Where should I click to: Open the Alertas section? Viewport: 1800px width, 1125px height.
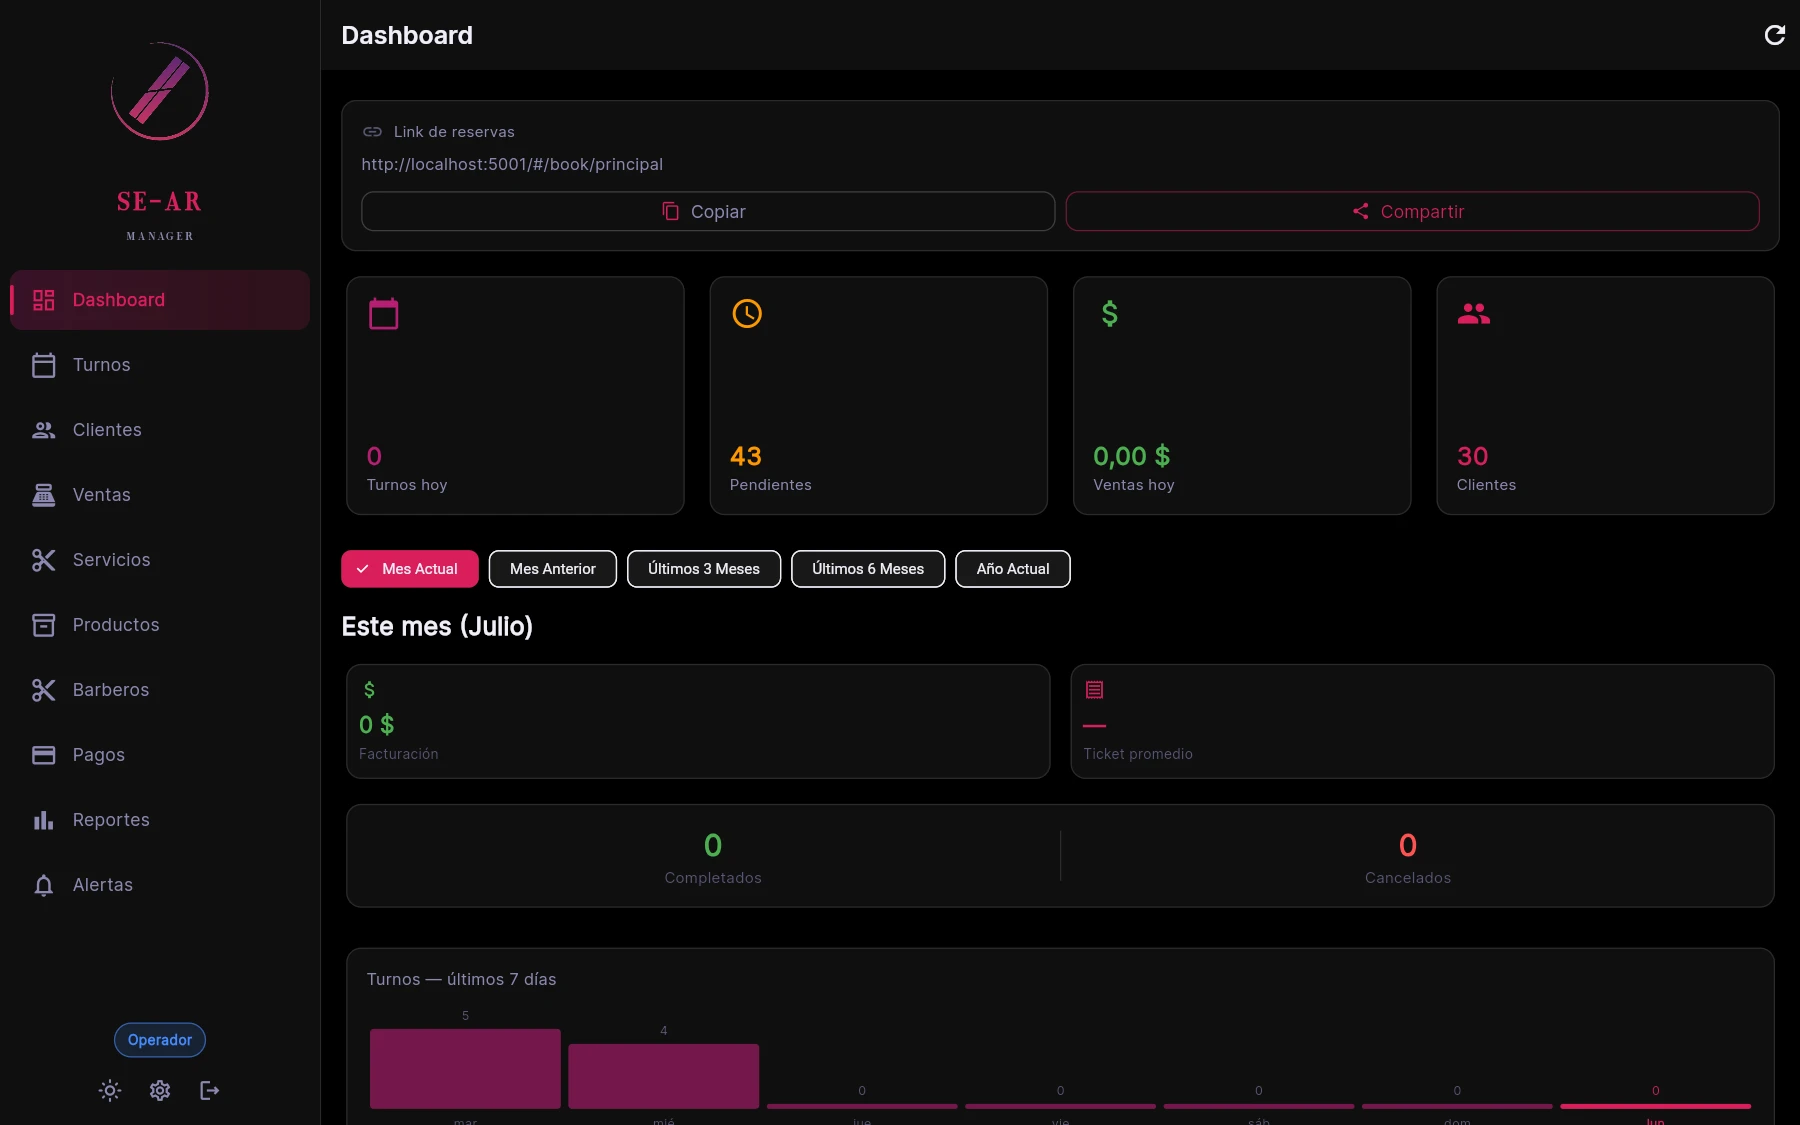pyautogui.click(x=160, y=885)
